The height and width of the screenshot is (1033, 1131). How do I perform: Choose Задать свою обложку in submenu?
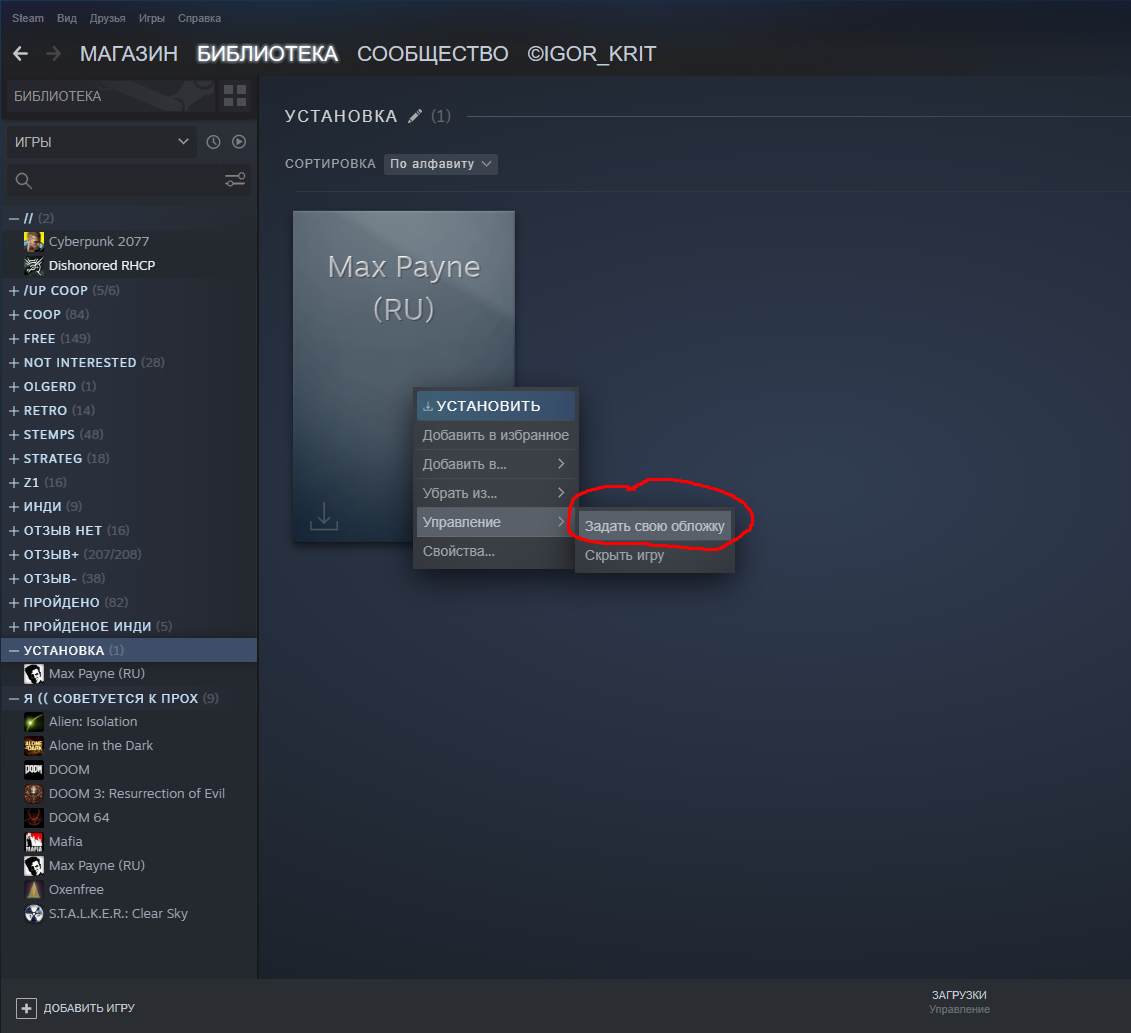point(654,526)
